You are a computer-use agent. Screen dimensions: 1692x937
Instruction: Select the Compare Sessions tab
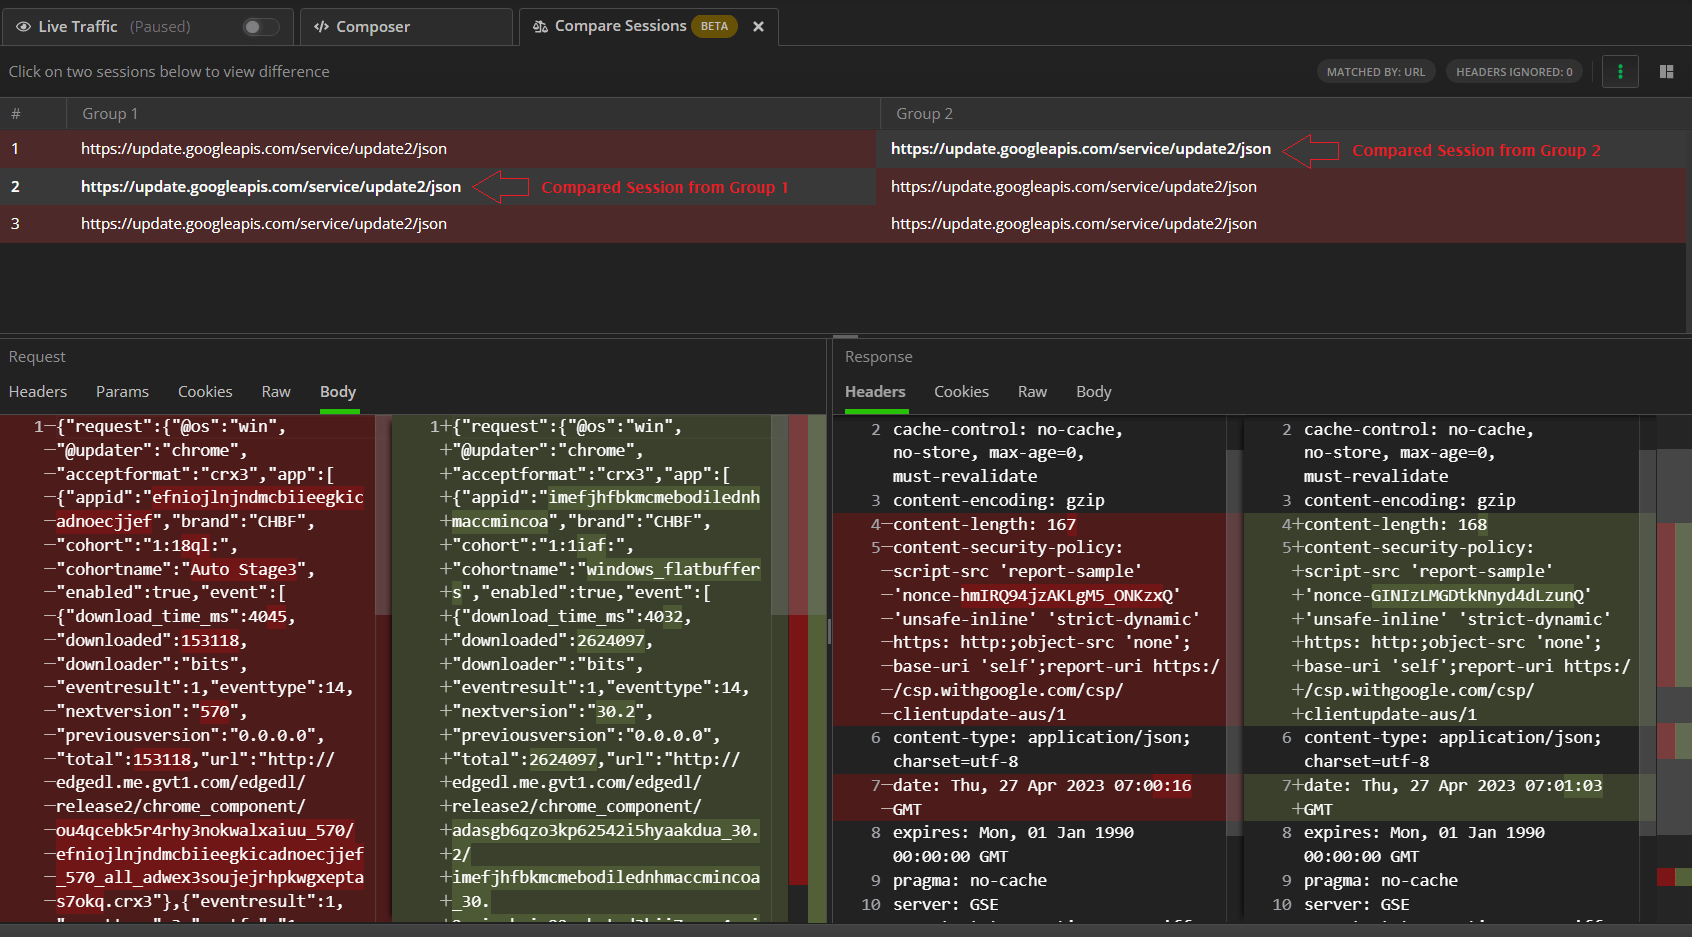click(x=648, y=27)
